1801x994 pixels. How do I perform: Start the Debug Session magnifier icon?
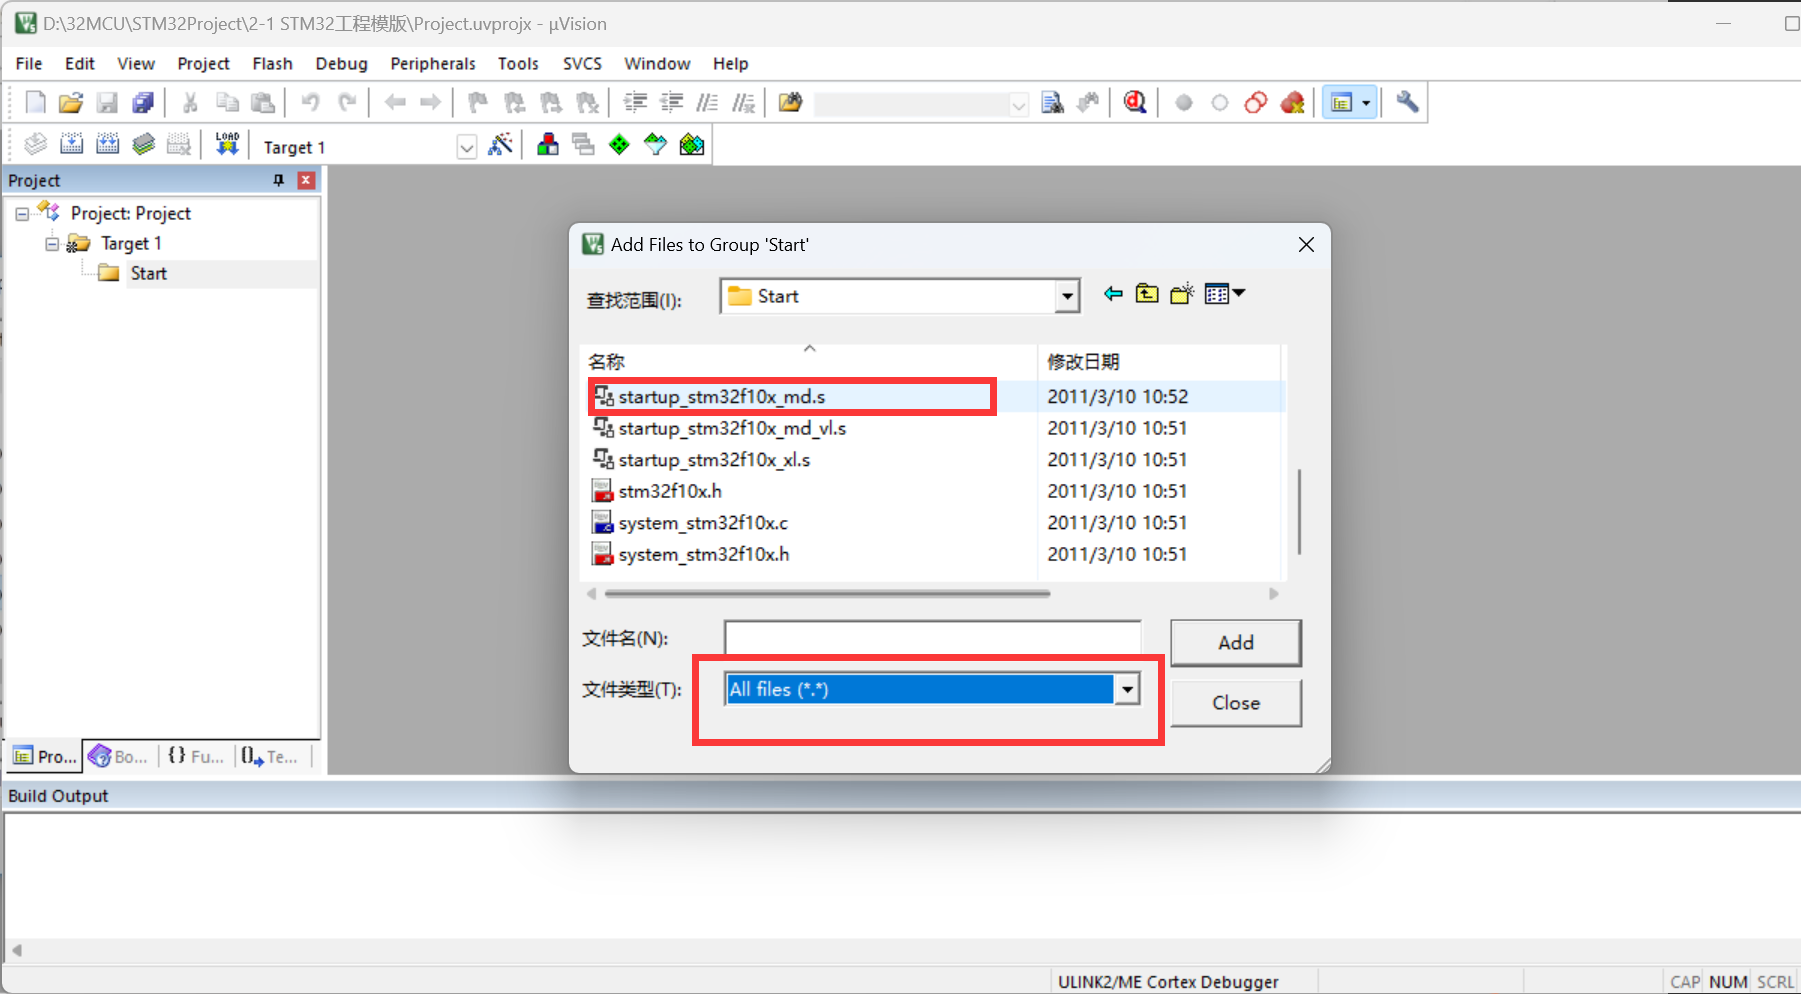point(1135,102)
